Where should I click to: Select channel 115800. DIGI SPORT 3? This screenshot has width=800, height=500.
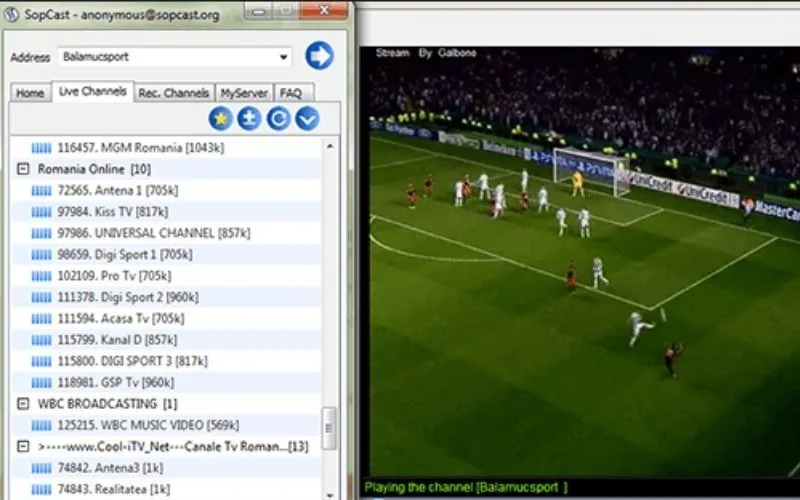[x=132, y=361]
